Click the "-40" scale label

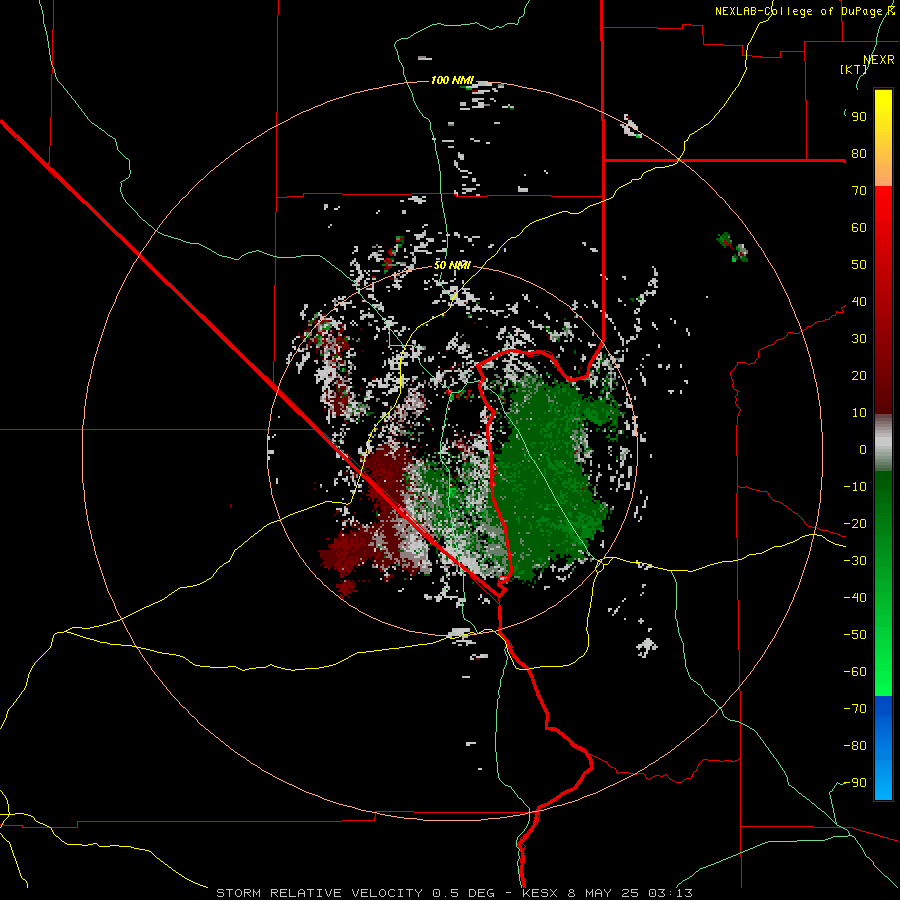point(855,598)
